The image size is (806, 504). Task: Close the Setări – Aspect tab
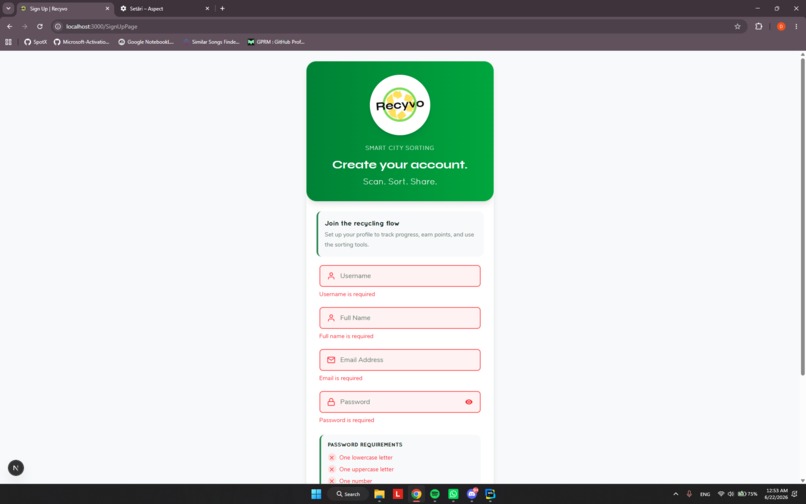207,9
